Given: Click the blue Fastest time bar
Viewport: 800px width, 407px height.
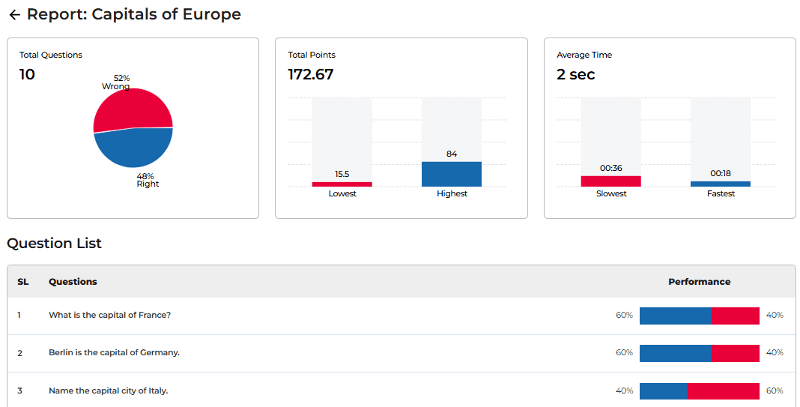Looking at the screenshot, I should pos(720,184).
